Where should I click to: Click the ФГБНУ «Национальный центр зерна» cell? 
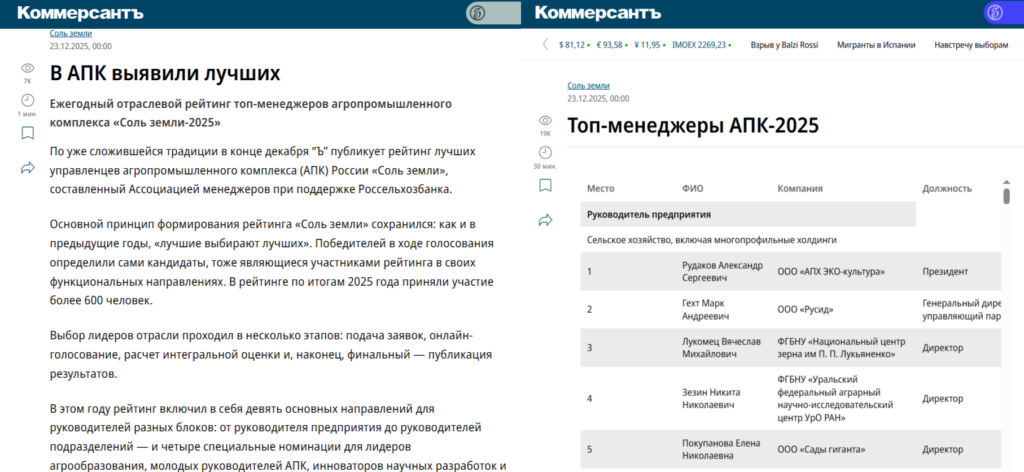841,348
